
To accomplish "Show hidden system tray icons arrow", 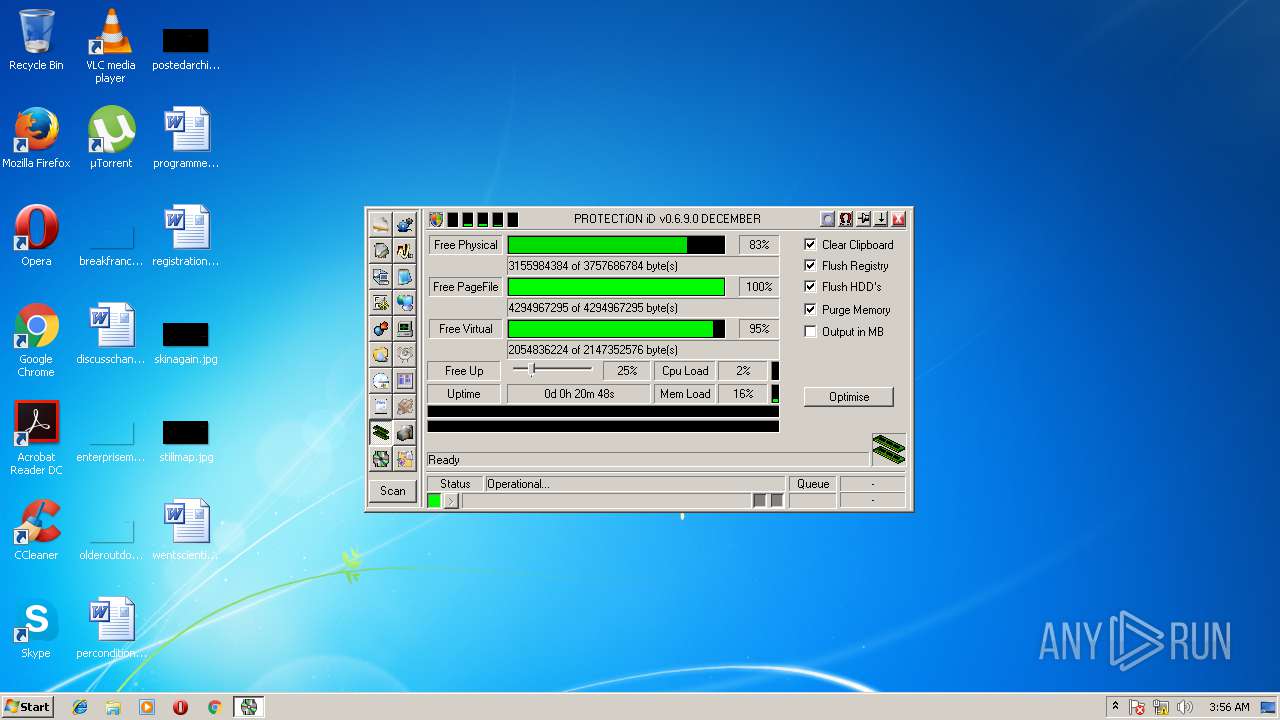I will click(x=1115, y=707).
